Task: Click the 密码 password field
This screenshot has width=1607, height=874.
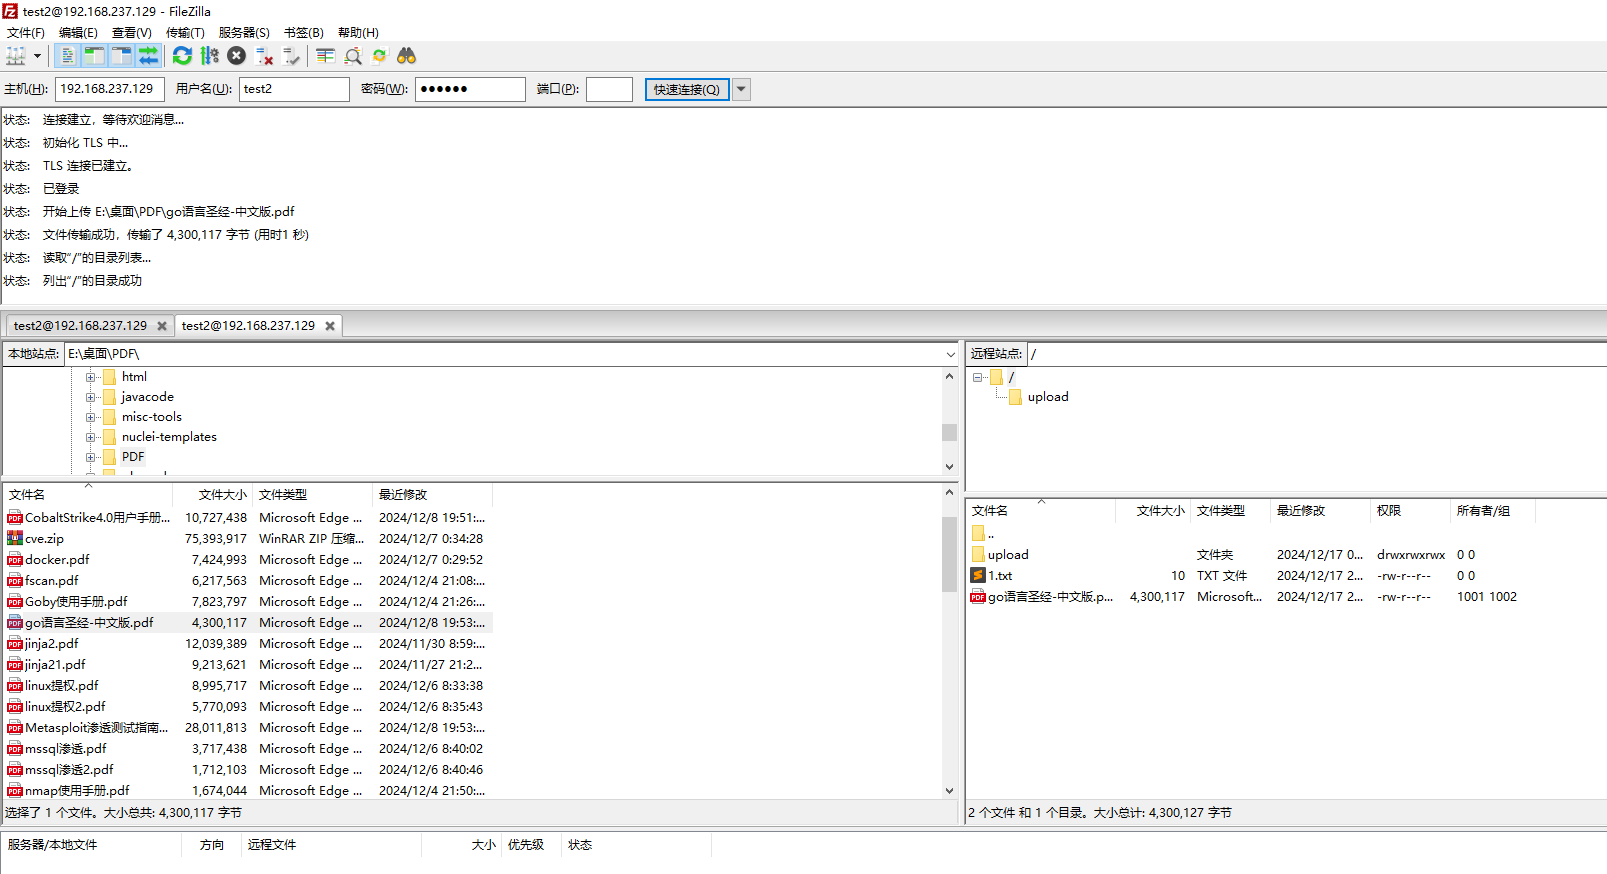Action: point(470,89)
